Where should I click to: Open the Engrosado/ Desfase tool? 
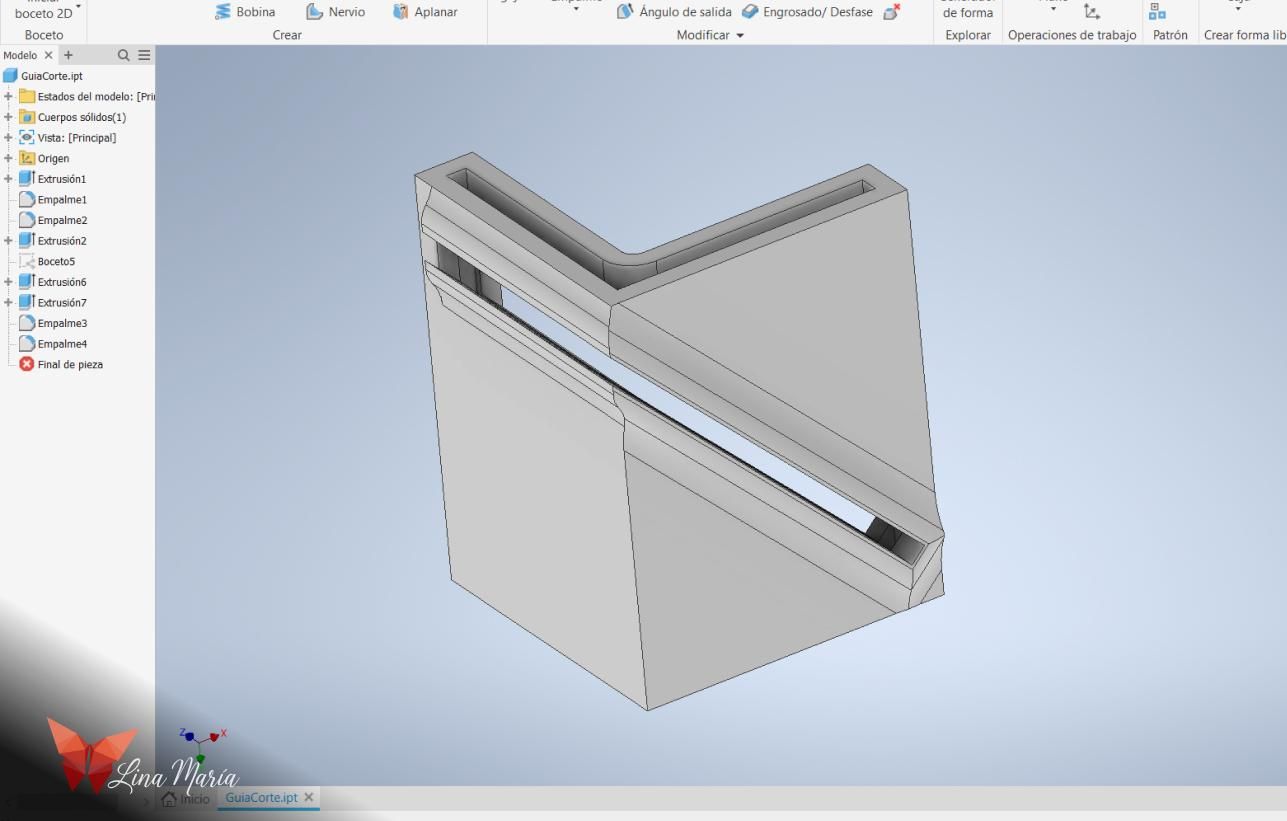(807, 12)
